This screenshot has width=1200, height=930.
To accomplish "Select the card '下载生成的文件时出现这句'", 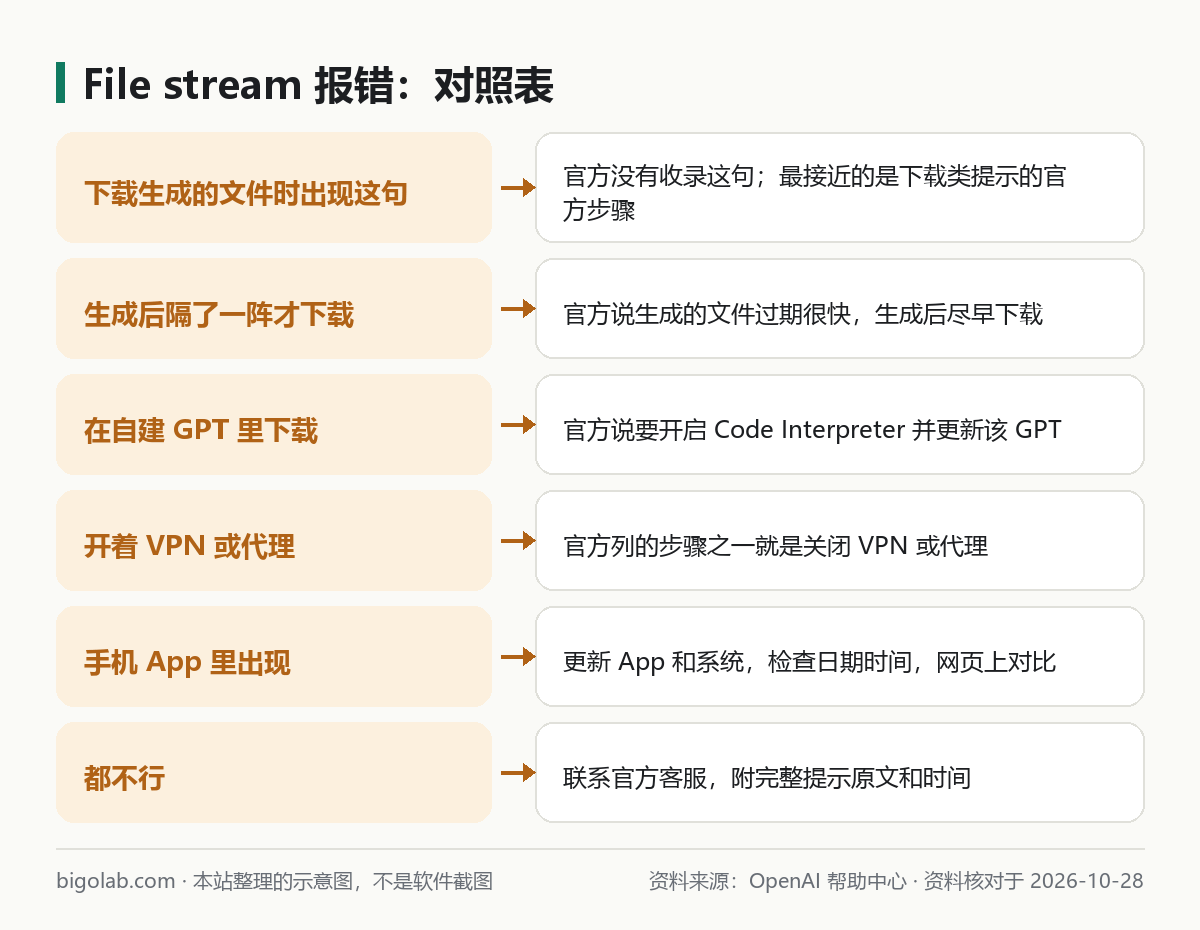I will pyautogui.click(x=274, y=187).
